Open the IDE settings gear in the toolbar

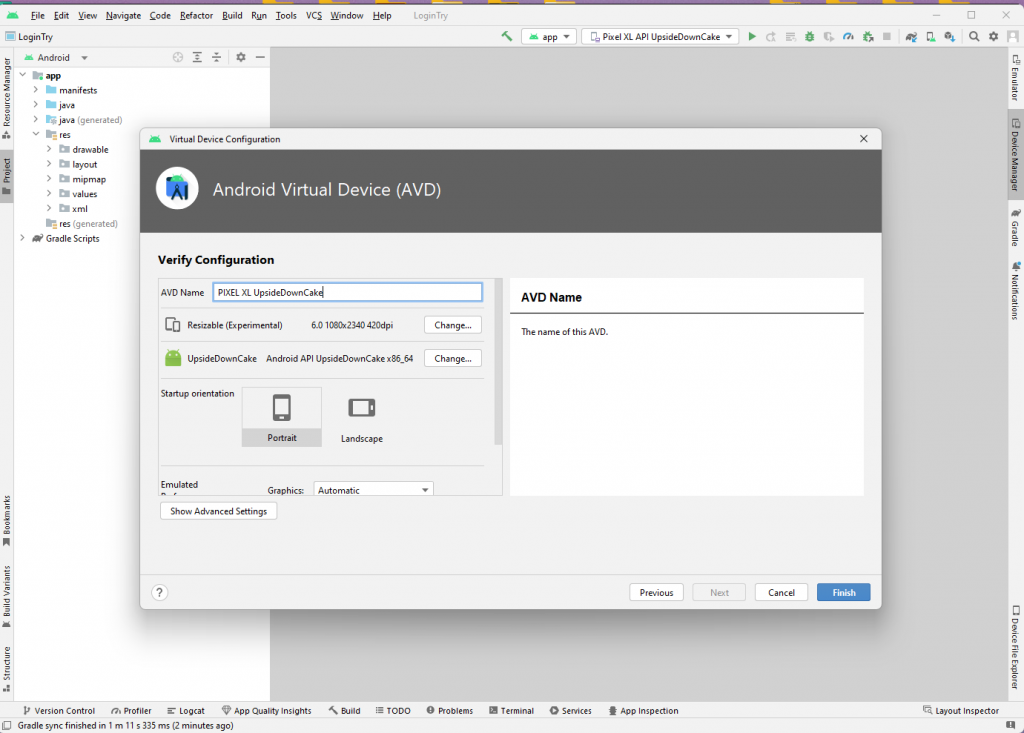(x=993, y=37)
